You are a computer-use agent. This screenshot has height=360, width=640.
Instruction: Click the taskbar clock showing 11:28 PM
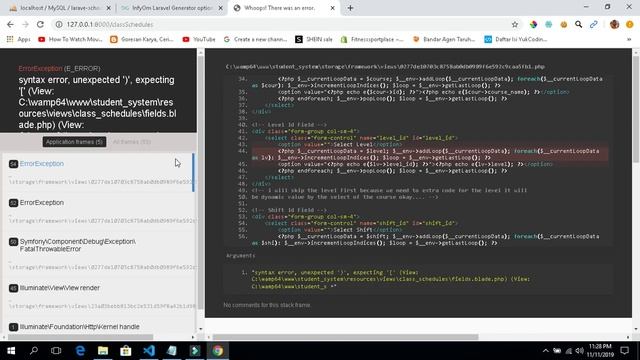pos(600,351)
